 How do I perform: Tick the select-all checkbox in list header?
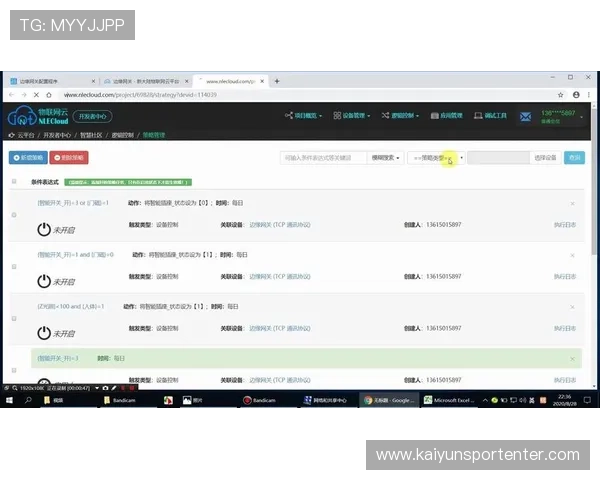tap(14, 181)
